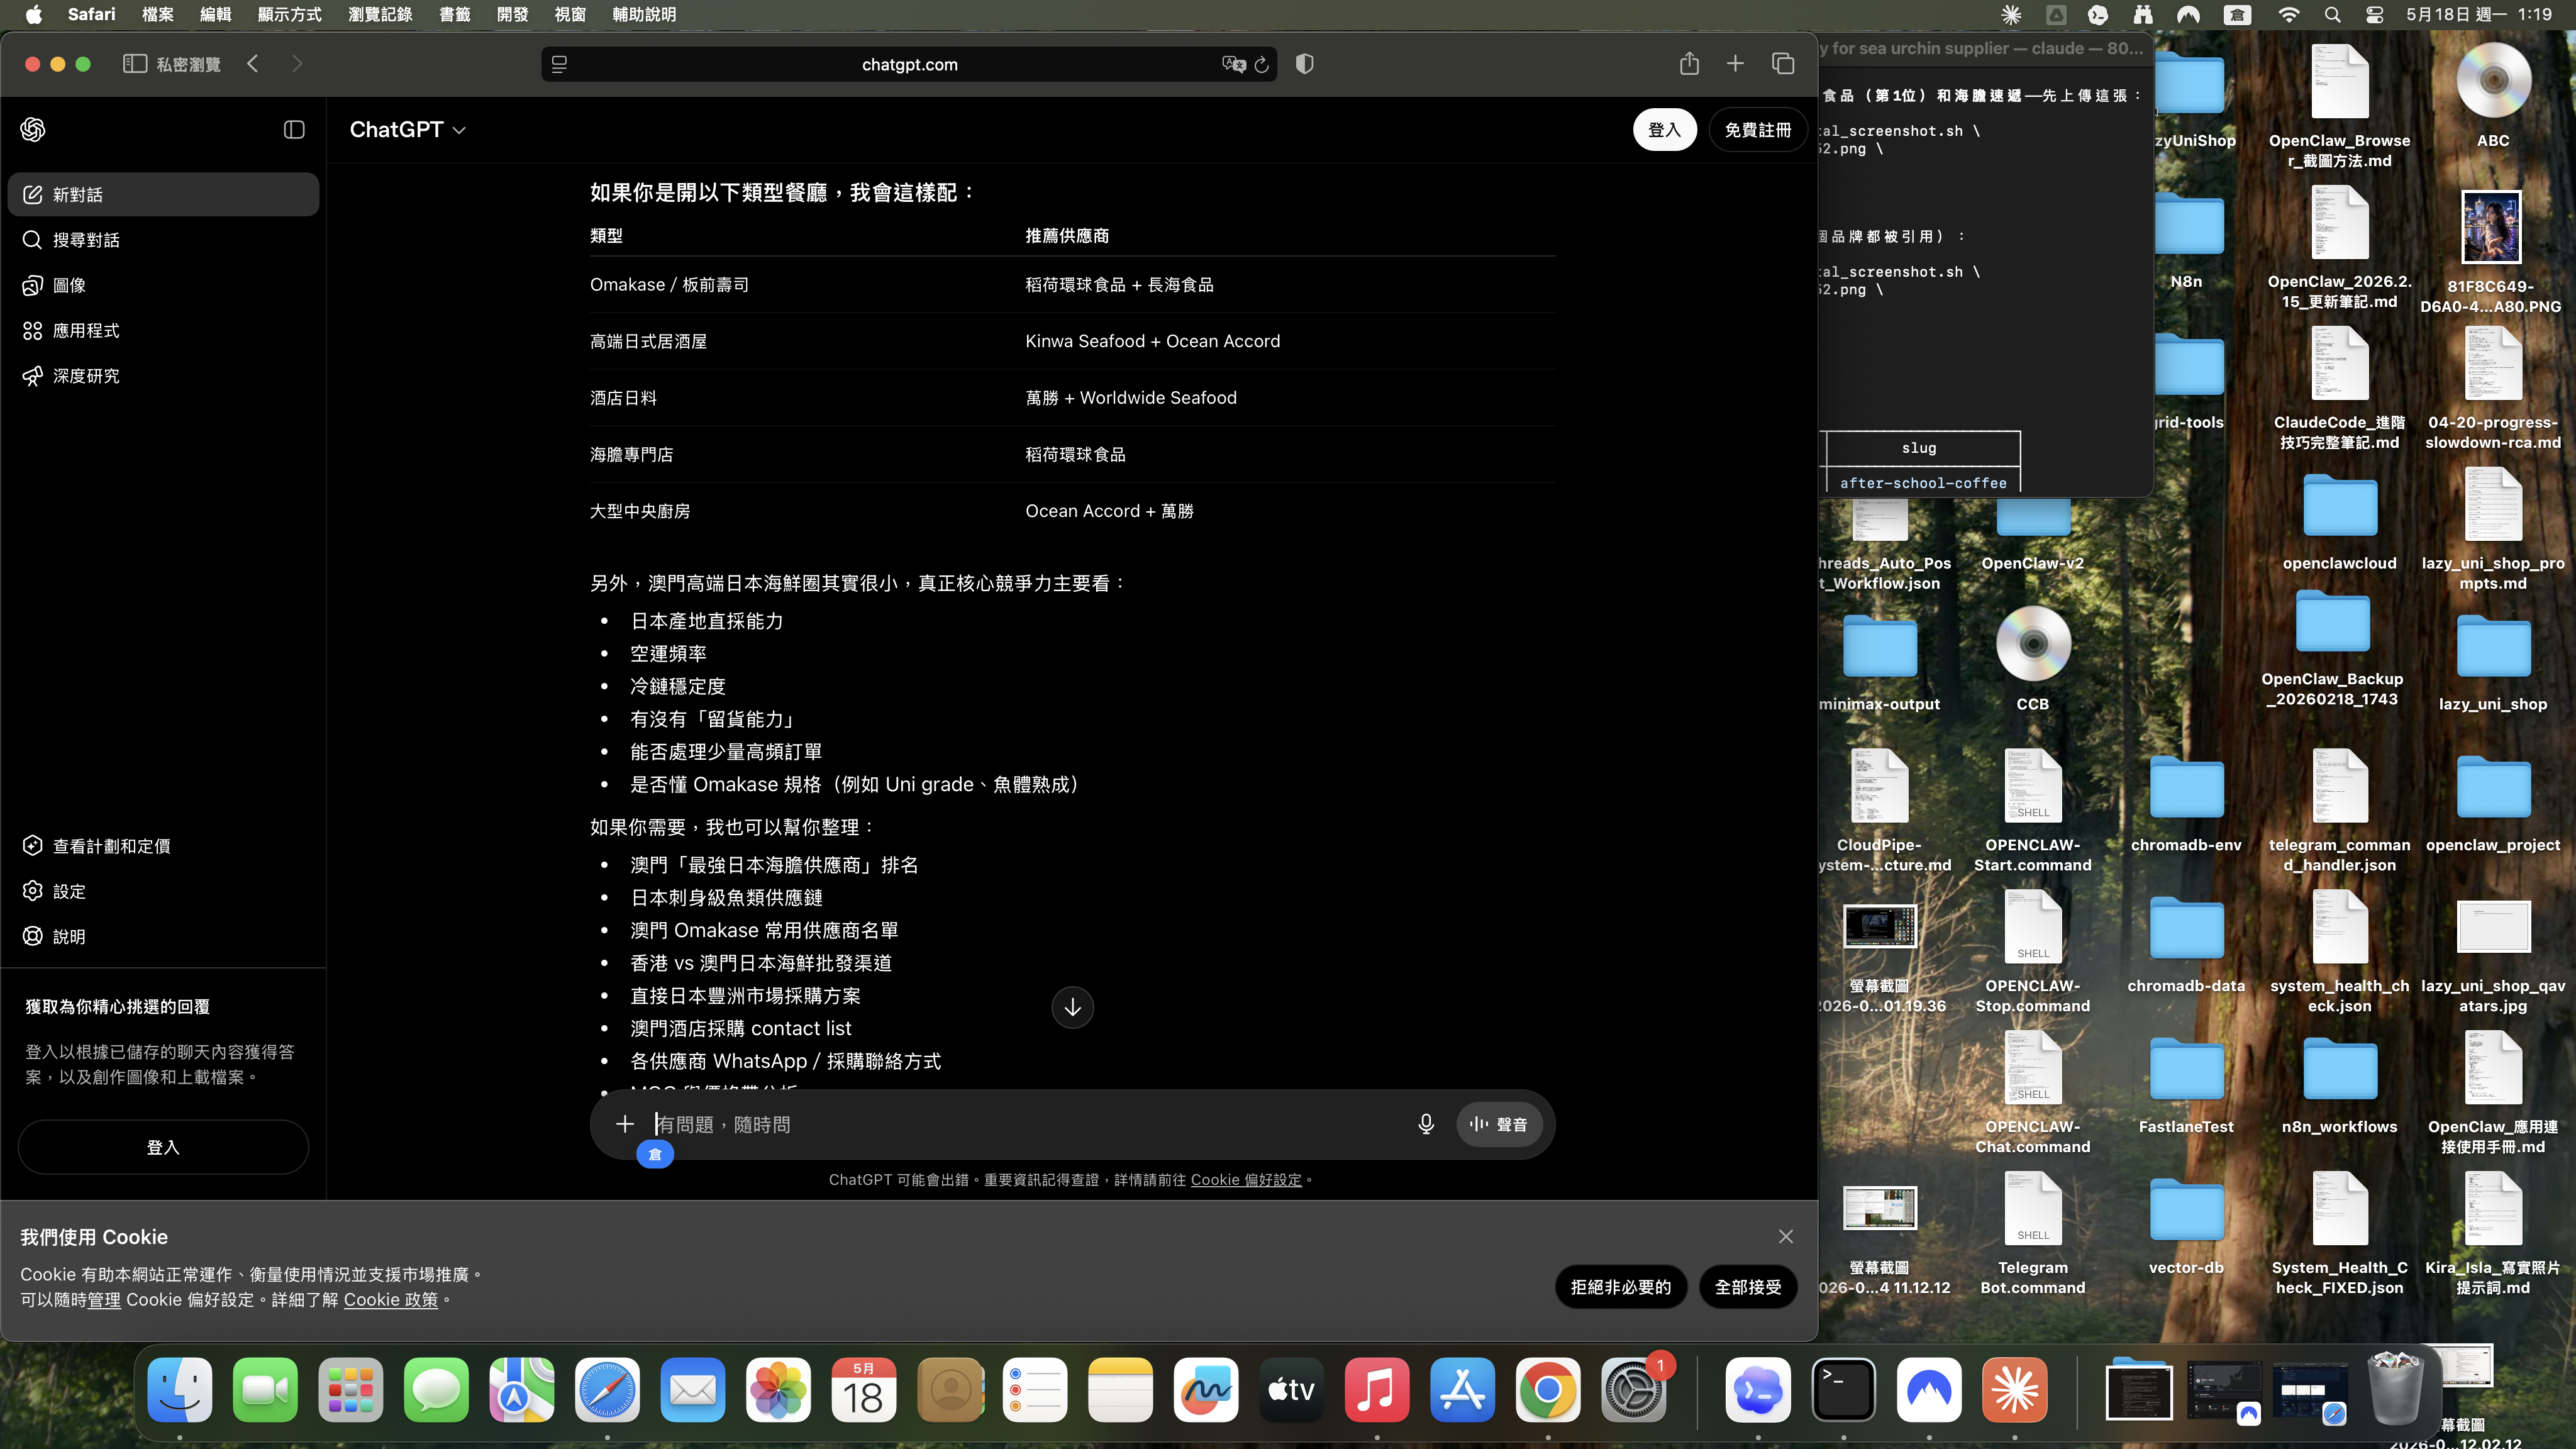This screenshot has height=1449, width=2576.
Task: Click the ChatGPT logo icon in sidebar
Action: [x=33, y=129]
